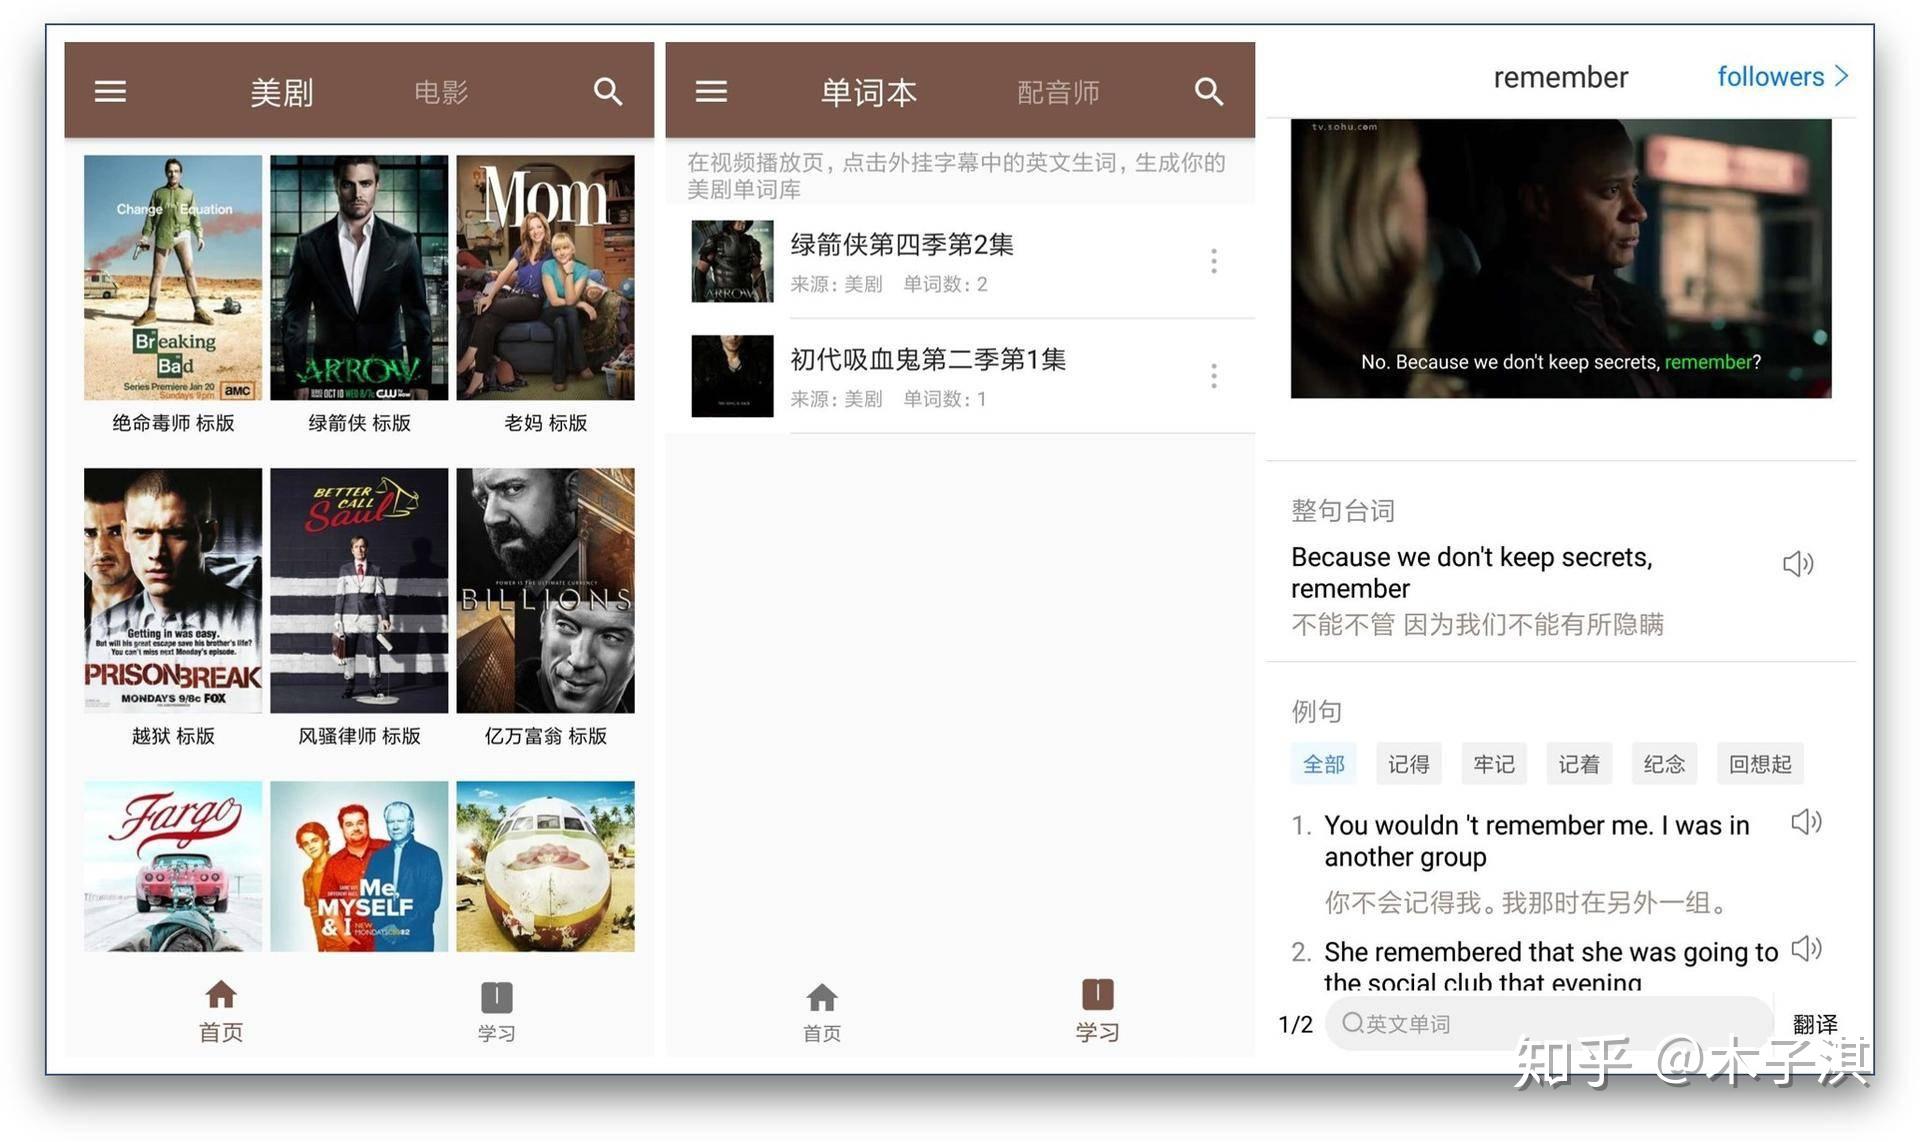Tap search icon on 美剧 header

coord(608,92)
